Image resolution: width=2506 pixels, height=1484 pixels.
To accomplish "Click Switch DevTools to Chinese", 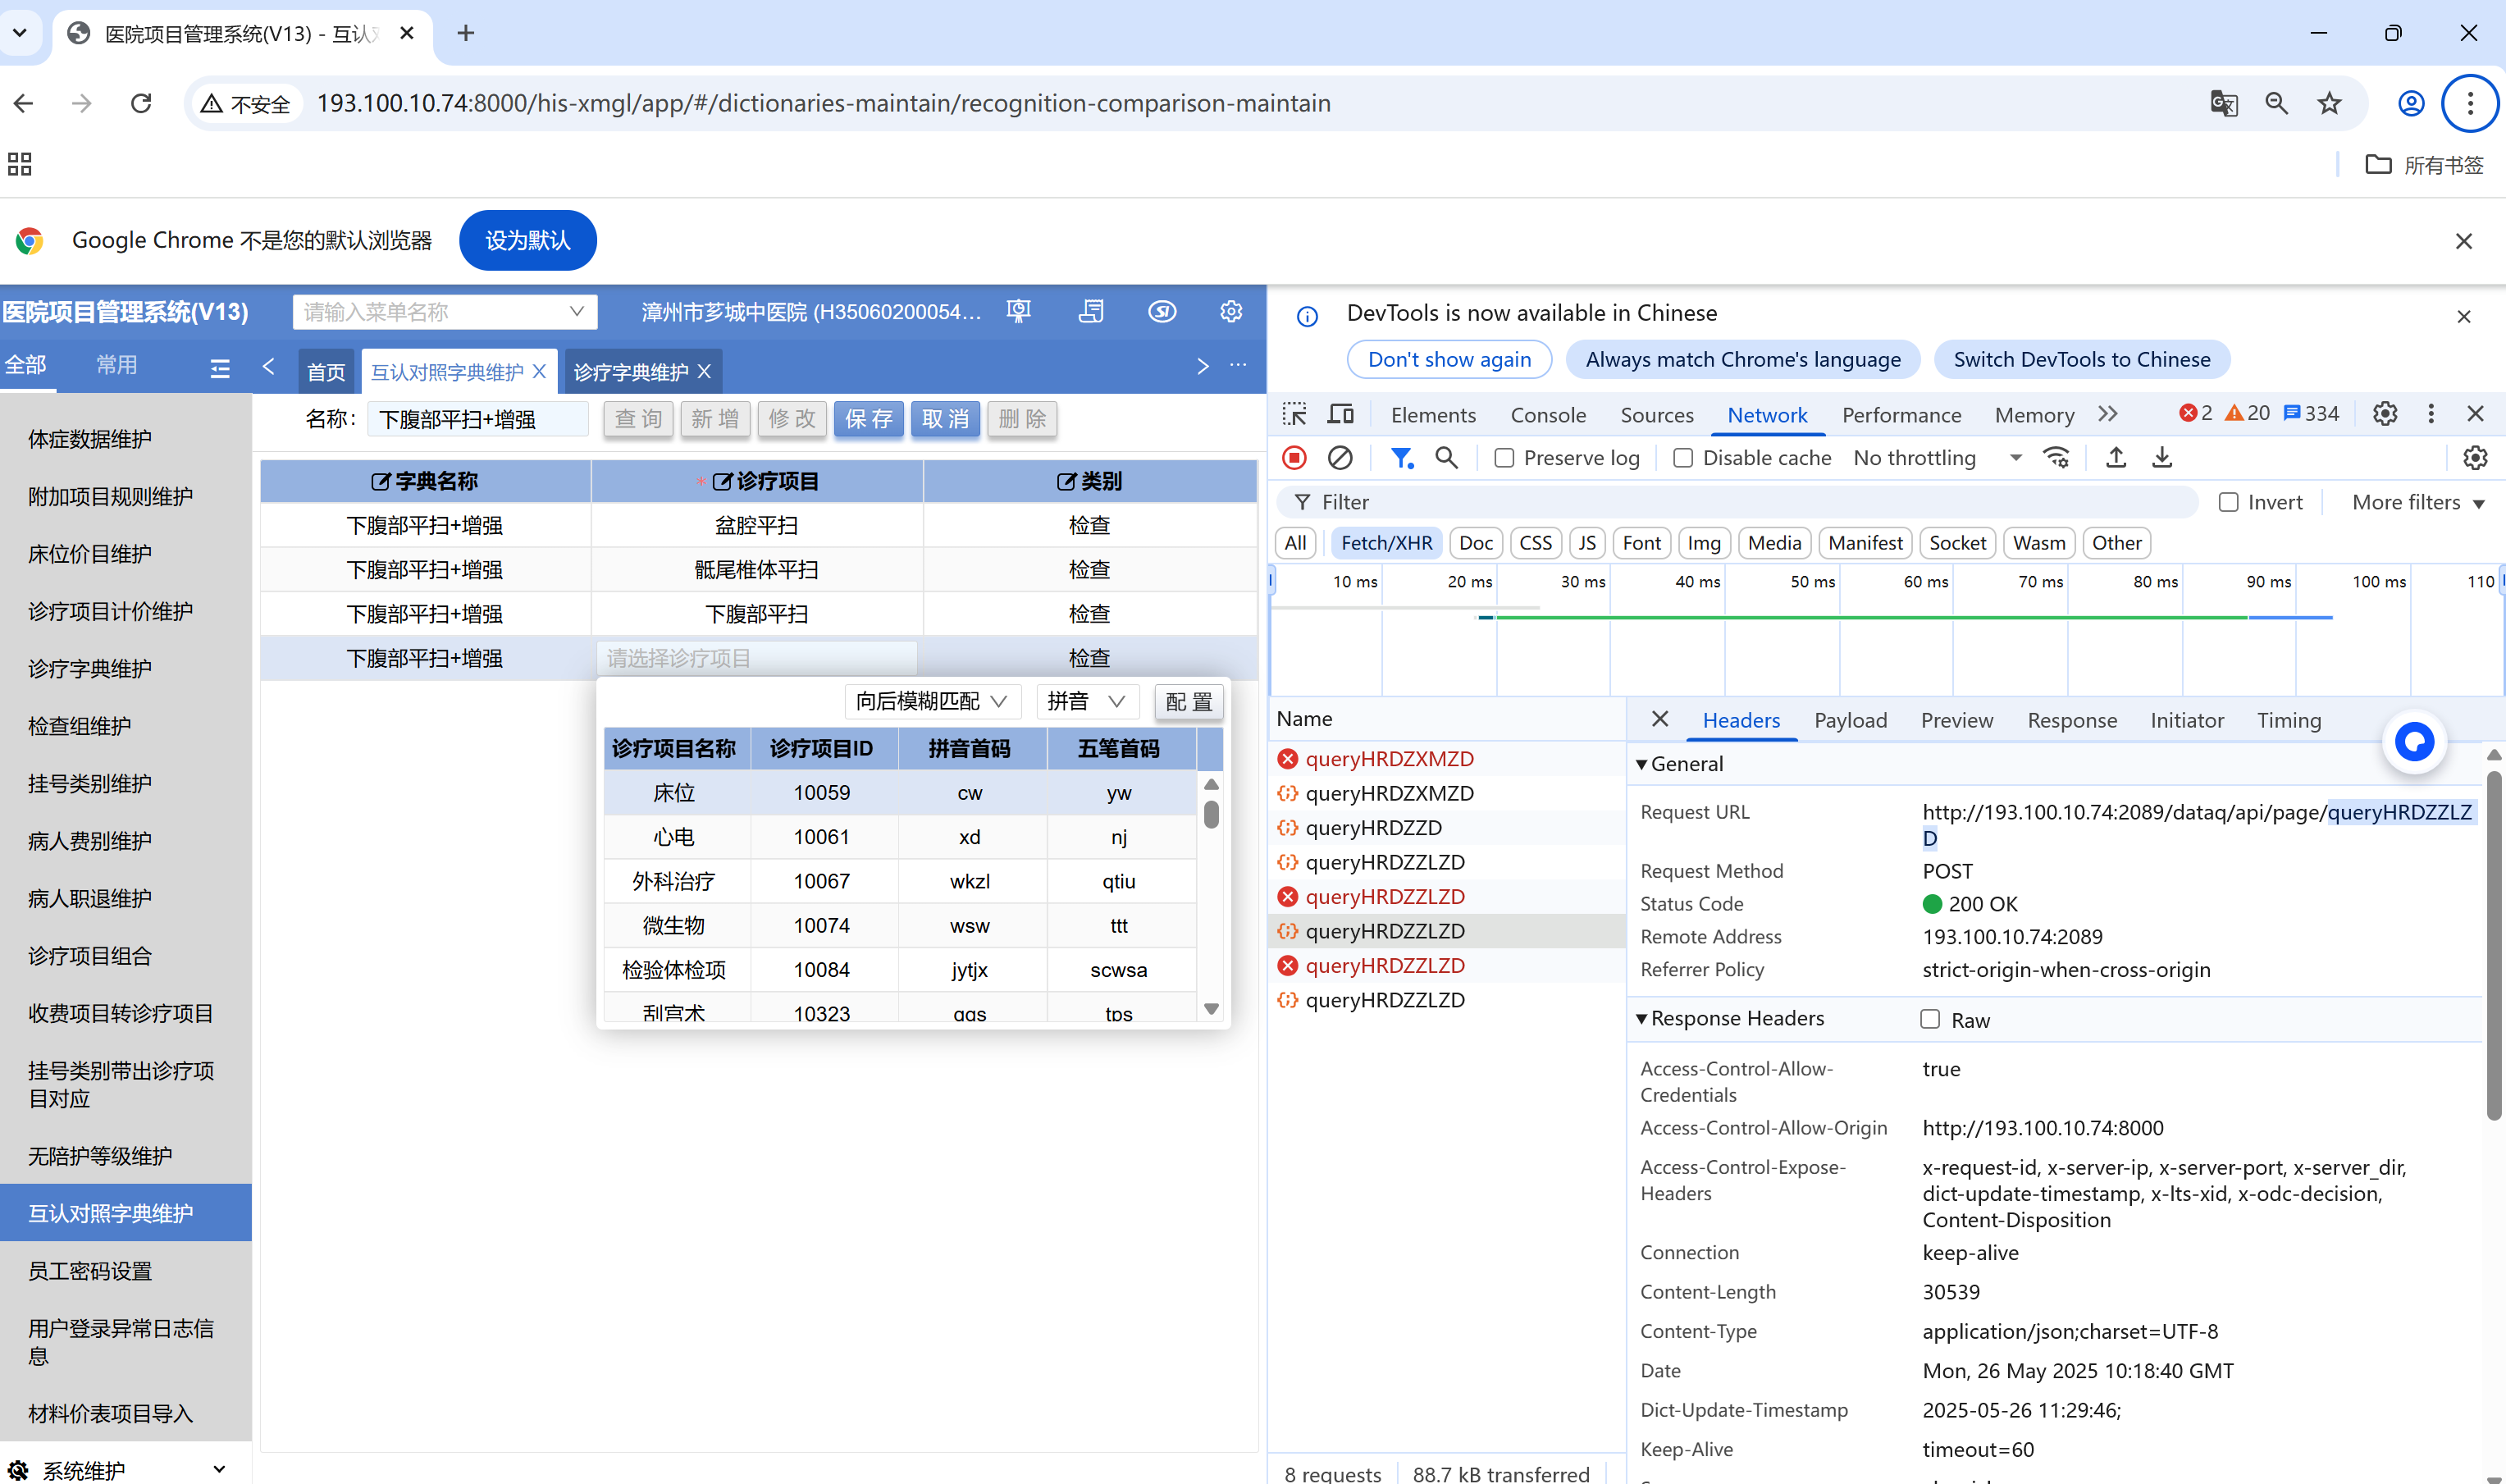I will [x=2081, y=359].
